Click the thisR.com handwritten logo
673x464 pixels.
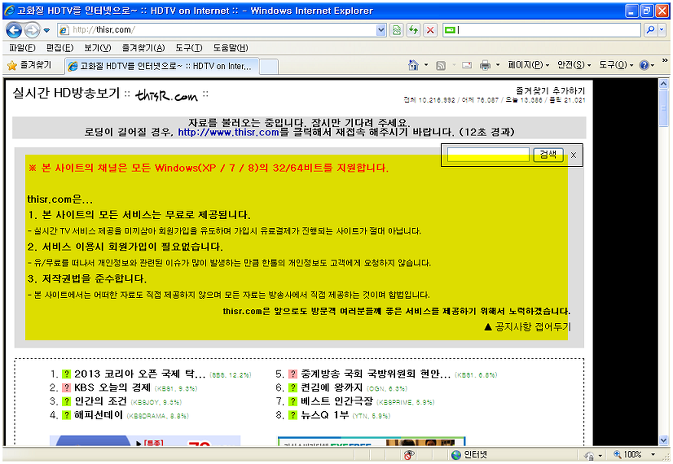(x=167, y=95)
